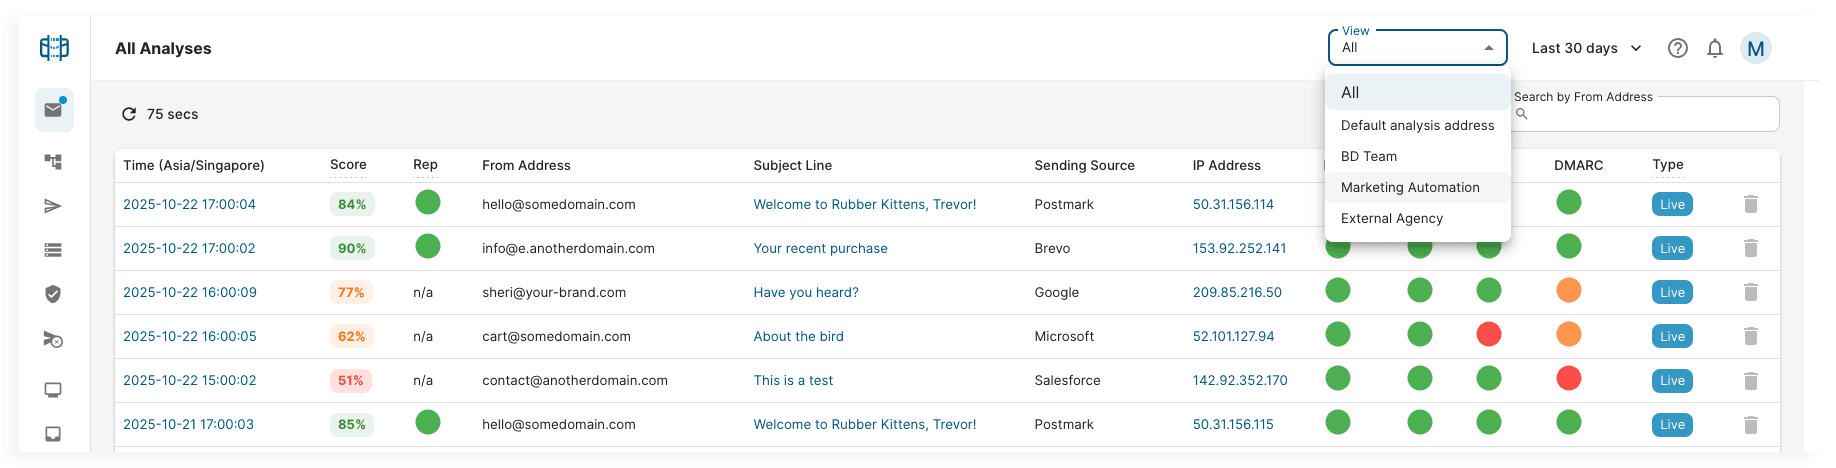This screenshot has height=468, width=1836.
Task: Open the notifications bell icon
Action: click(1715, 48)
